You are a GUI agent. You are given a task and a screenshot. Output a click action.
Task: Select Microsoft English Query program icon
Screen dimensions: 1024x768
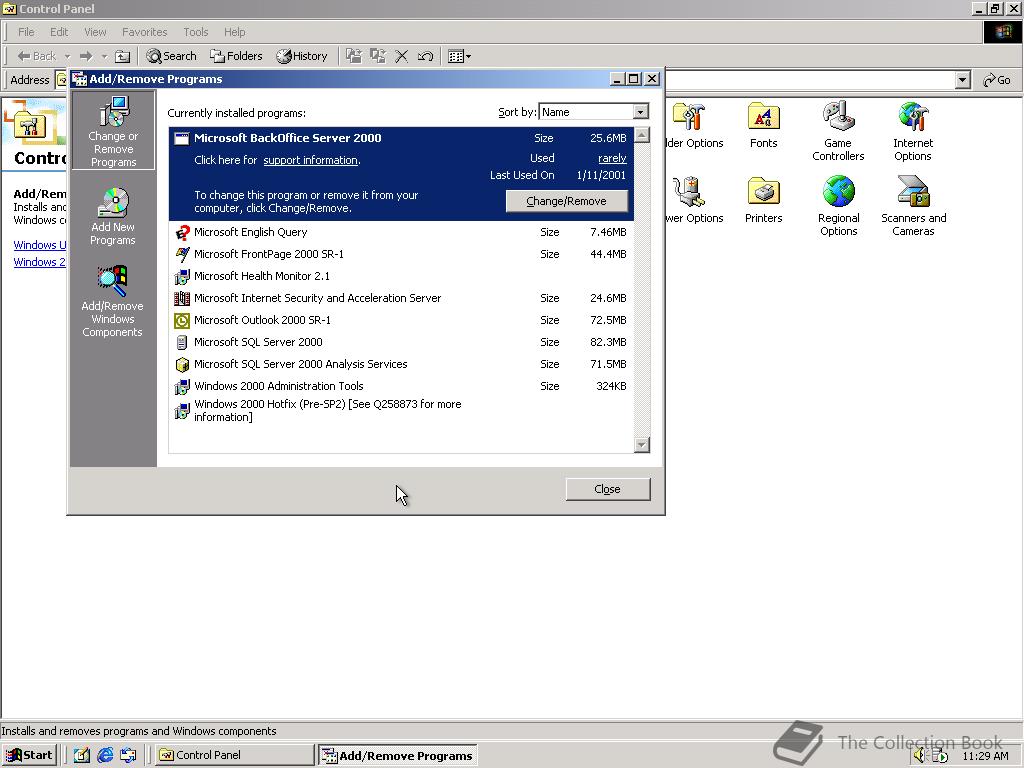click(x=182, y=232)
